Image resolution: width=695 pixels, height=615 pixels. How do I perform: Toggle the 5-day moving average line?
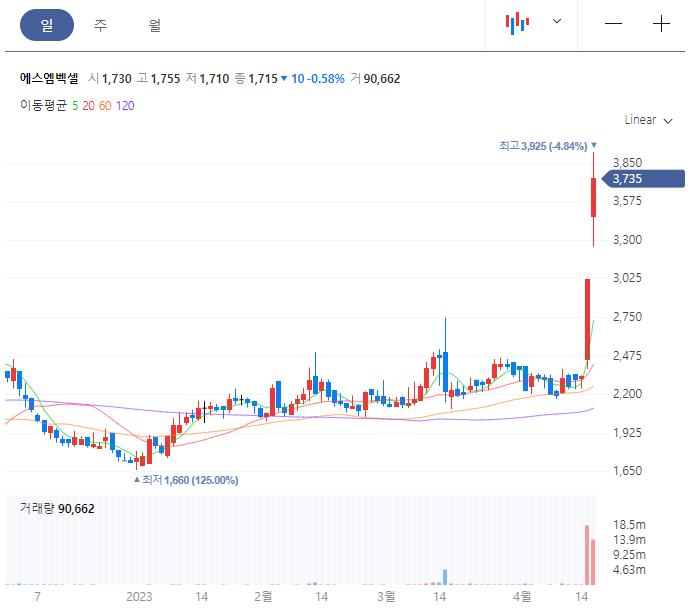75,106
